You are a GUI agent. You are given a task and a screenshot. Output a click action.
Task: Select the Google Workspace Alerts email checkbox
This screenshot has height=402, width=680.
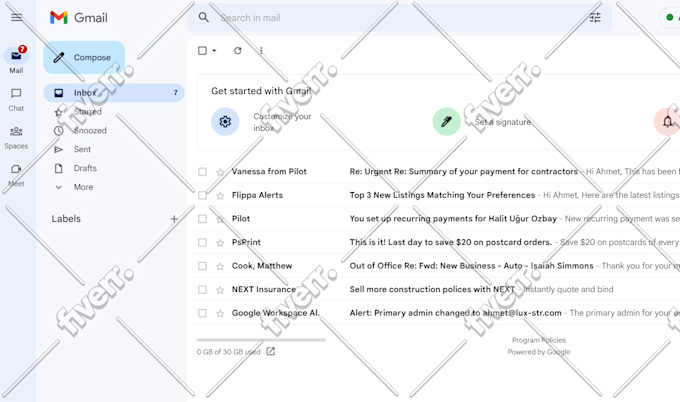203,313
